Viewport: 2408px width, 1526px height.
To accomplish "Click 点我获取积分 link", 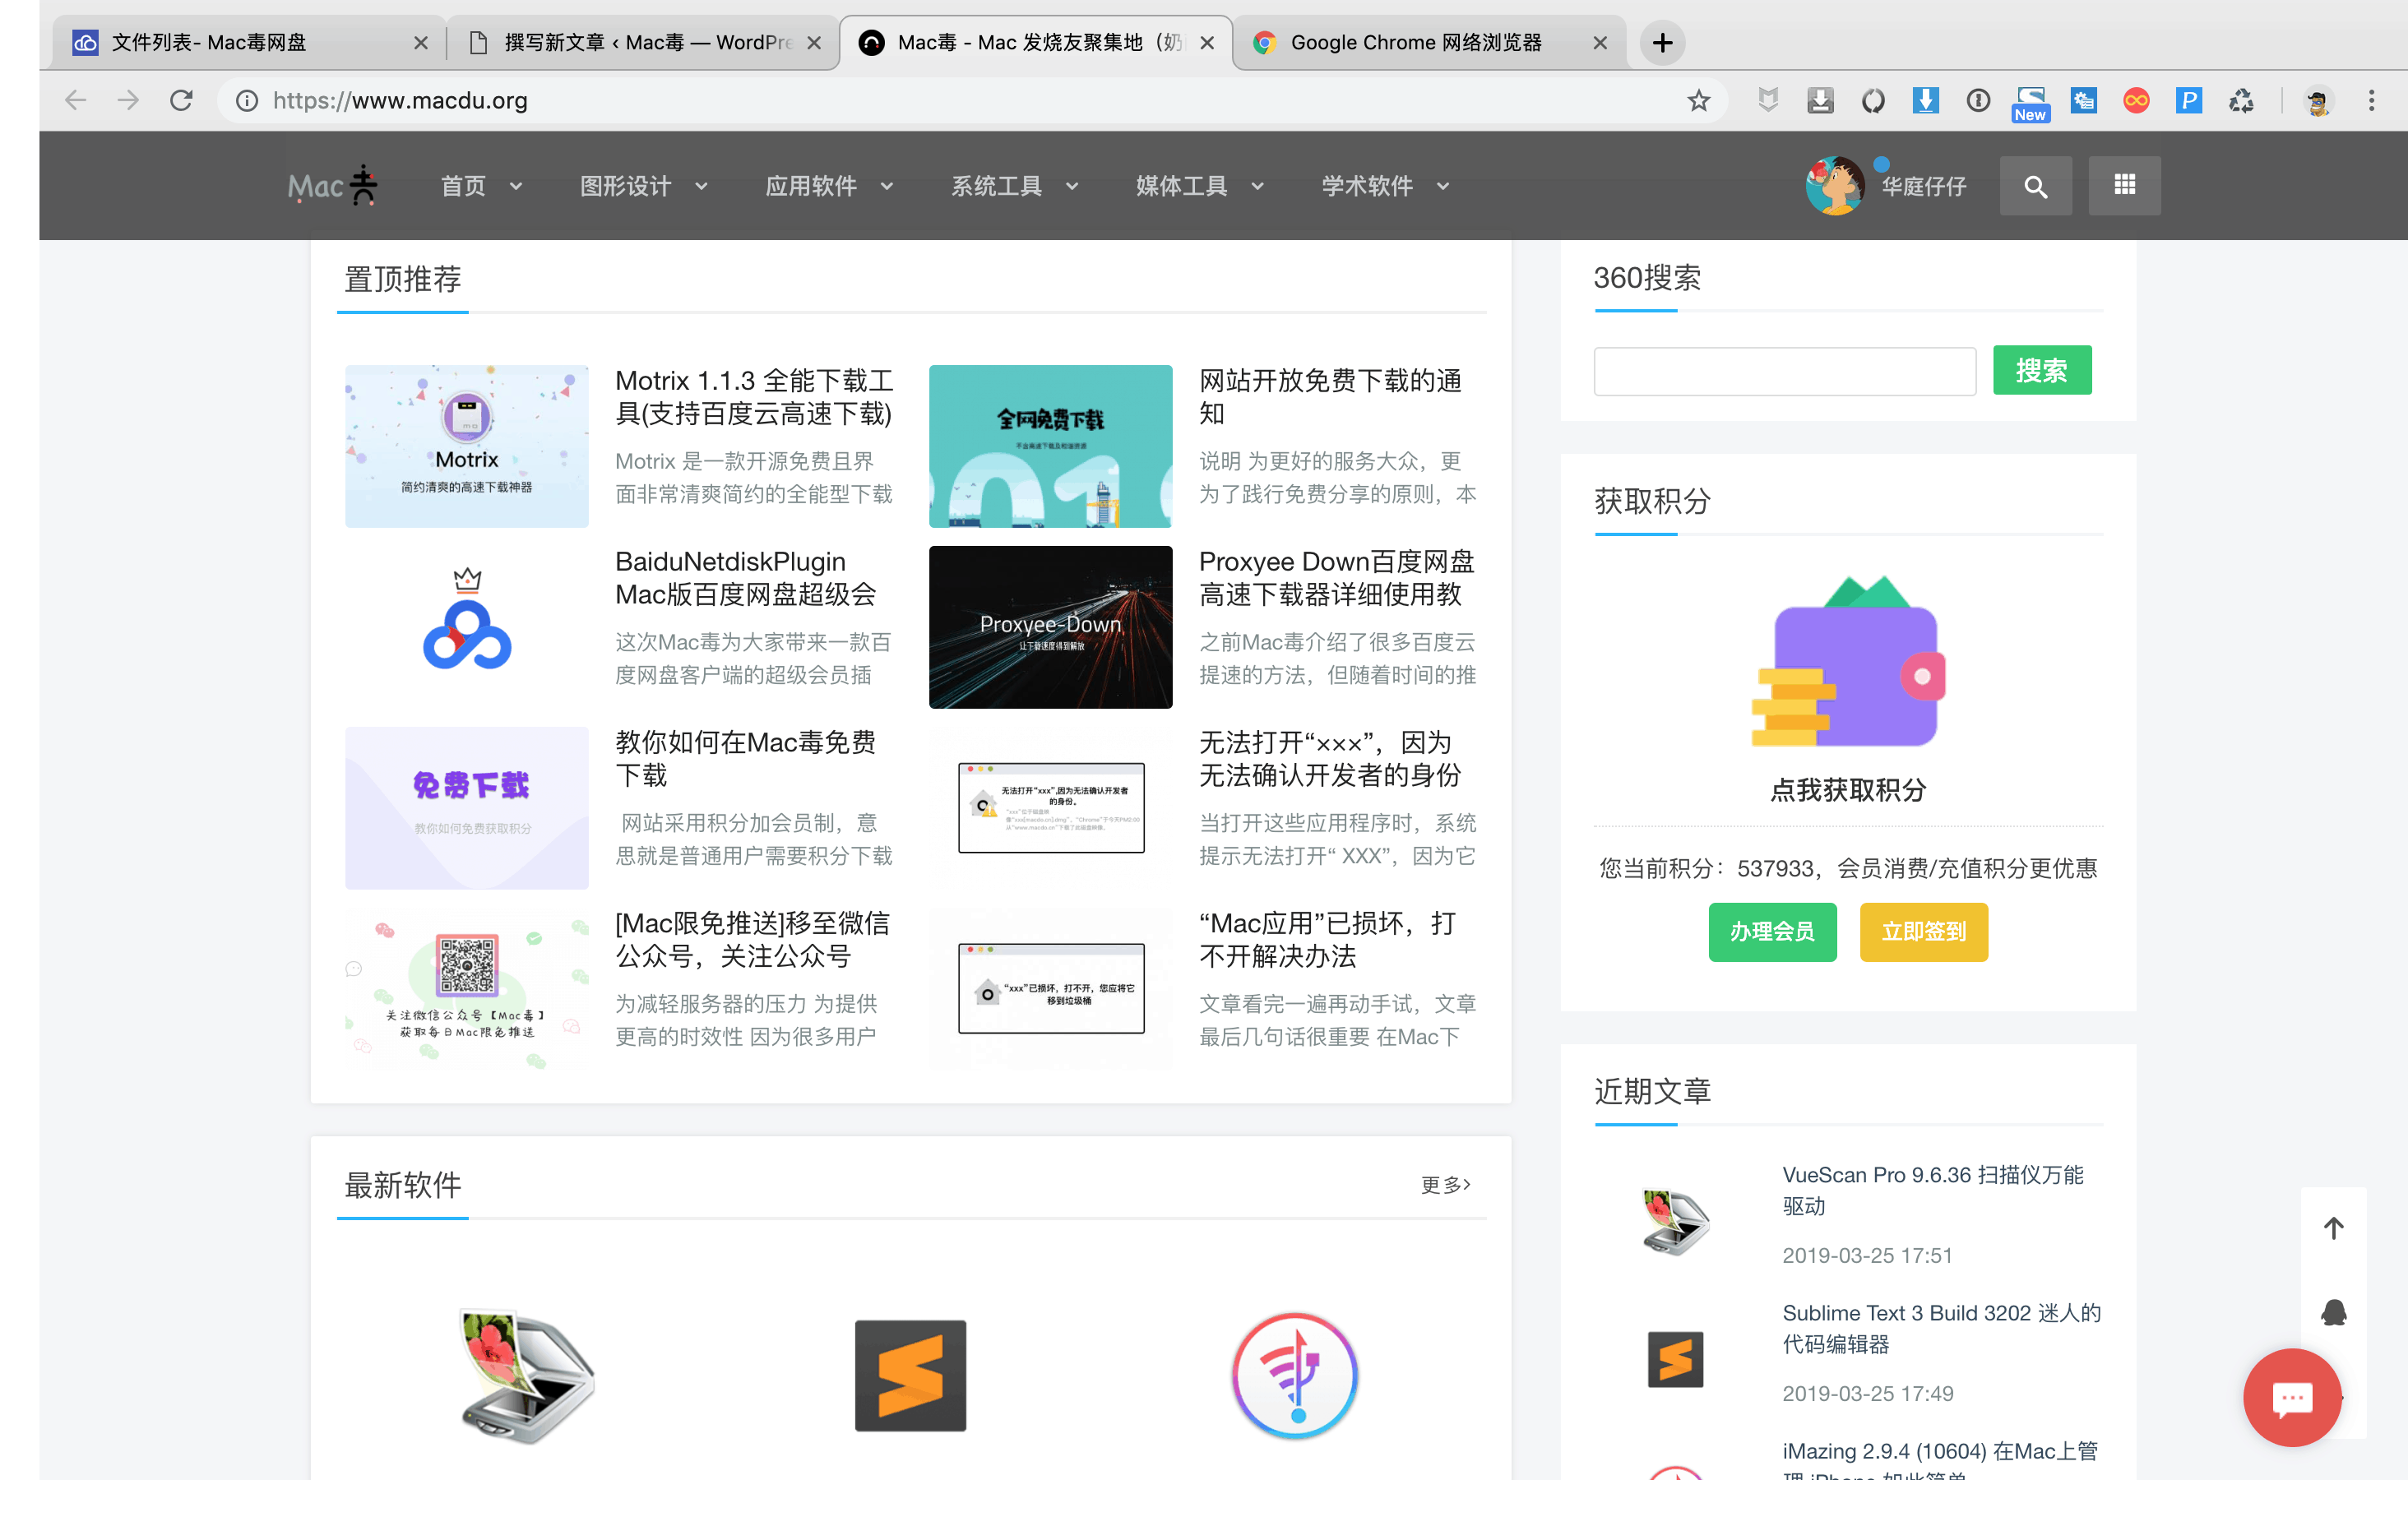I will coord(1848,790).
